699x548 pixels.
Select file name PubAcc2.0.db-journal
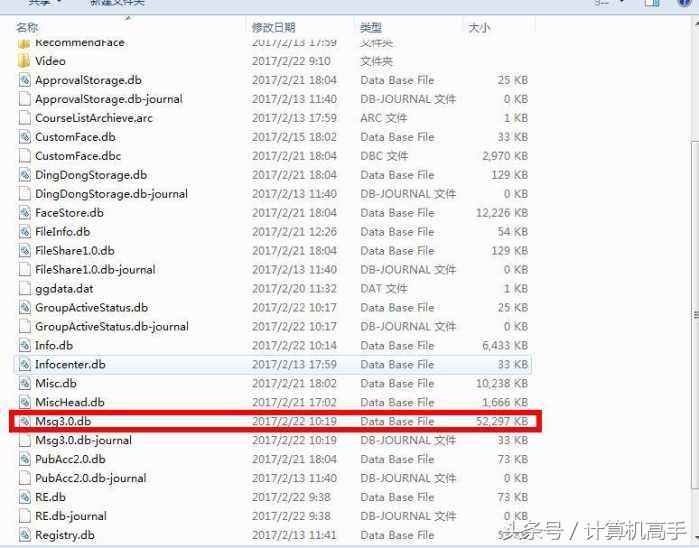[x=90, y=478]
